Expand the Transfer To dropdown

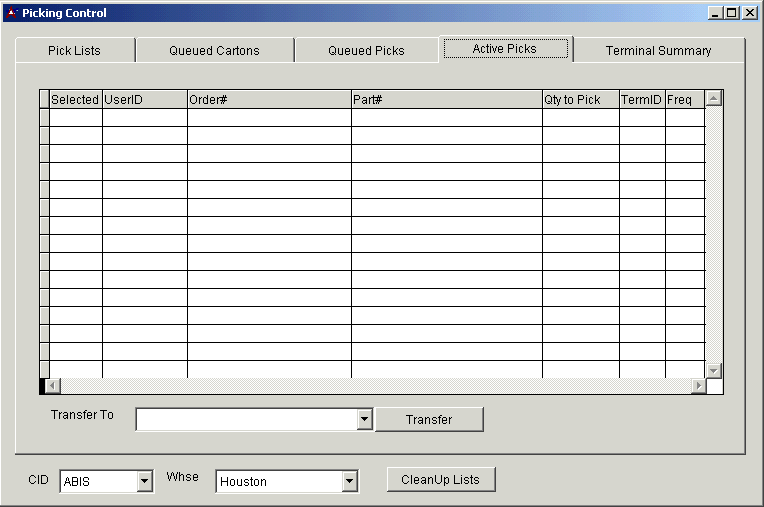(x=364, y=420)
